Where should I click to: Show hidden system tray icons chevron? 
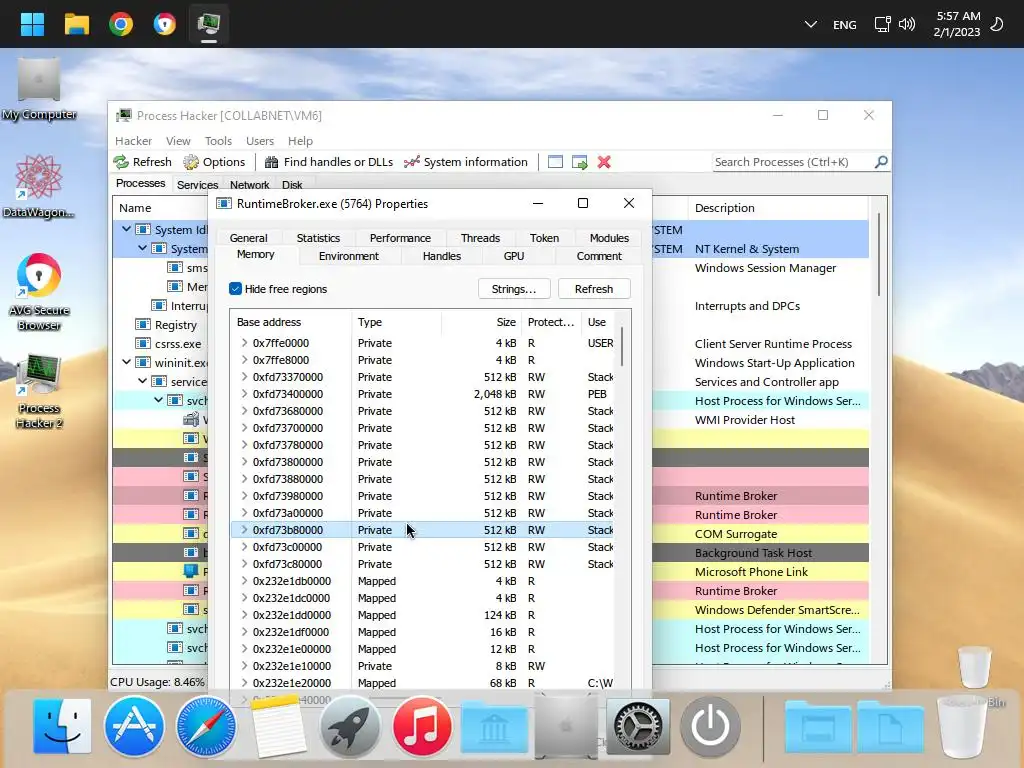(x=810, y=24)
